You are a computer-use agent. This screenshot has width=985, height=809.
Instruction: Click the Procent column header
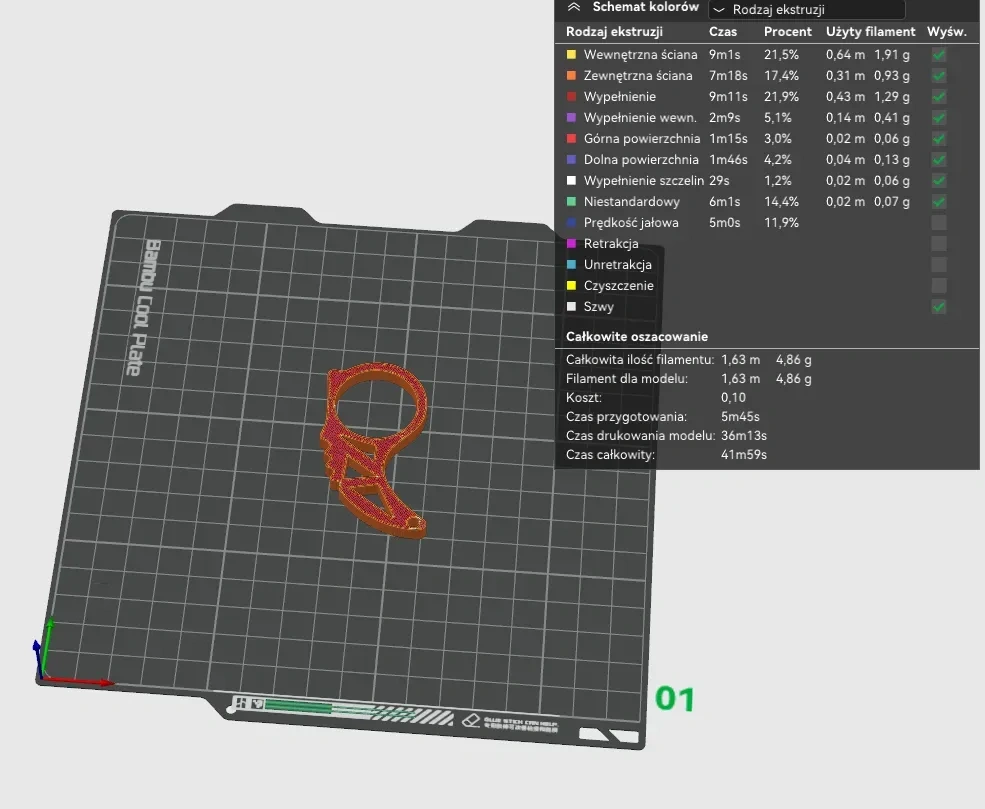(x=788, y=32)
